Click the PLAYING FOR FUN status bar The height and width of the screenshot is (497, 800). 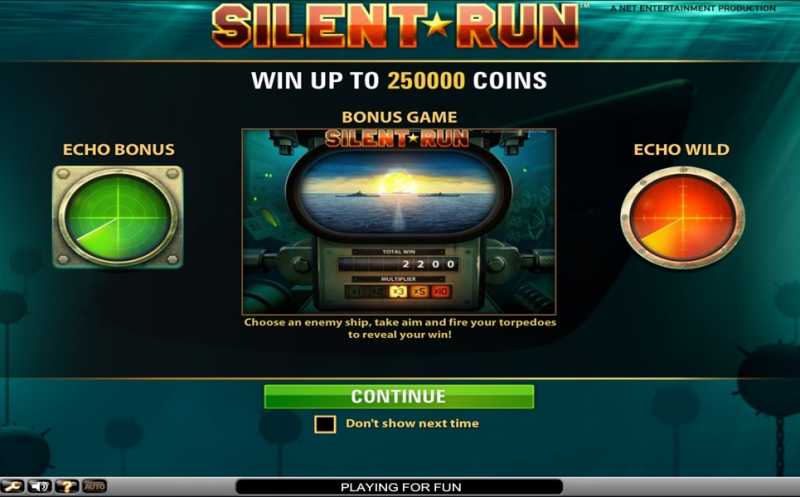pos(399,487)
